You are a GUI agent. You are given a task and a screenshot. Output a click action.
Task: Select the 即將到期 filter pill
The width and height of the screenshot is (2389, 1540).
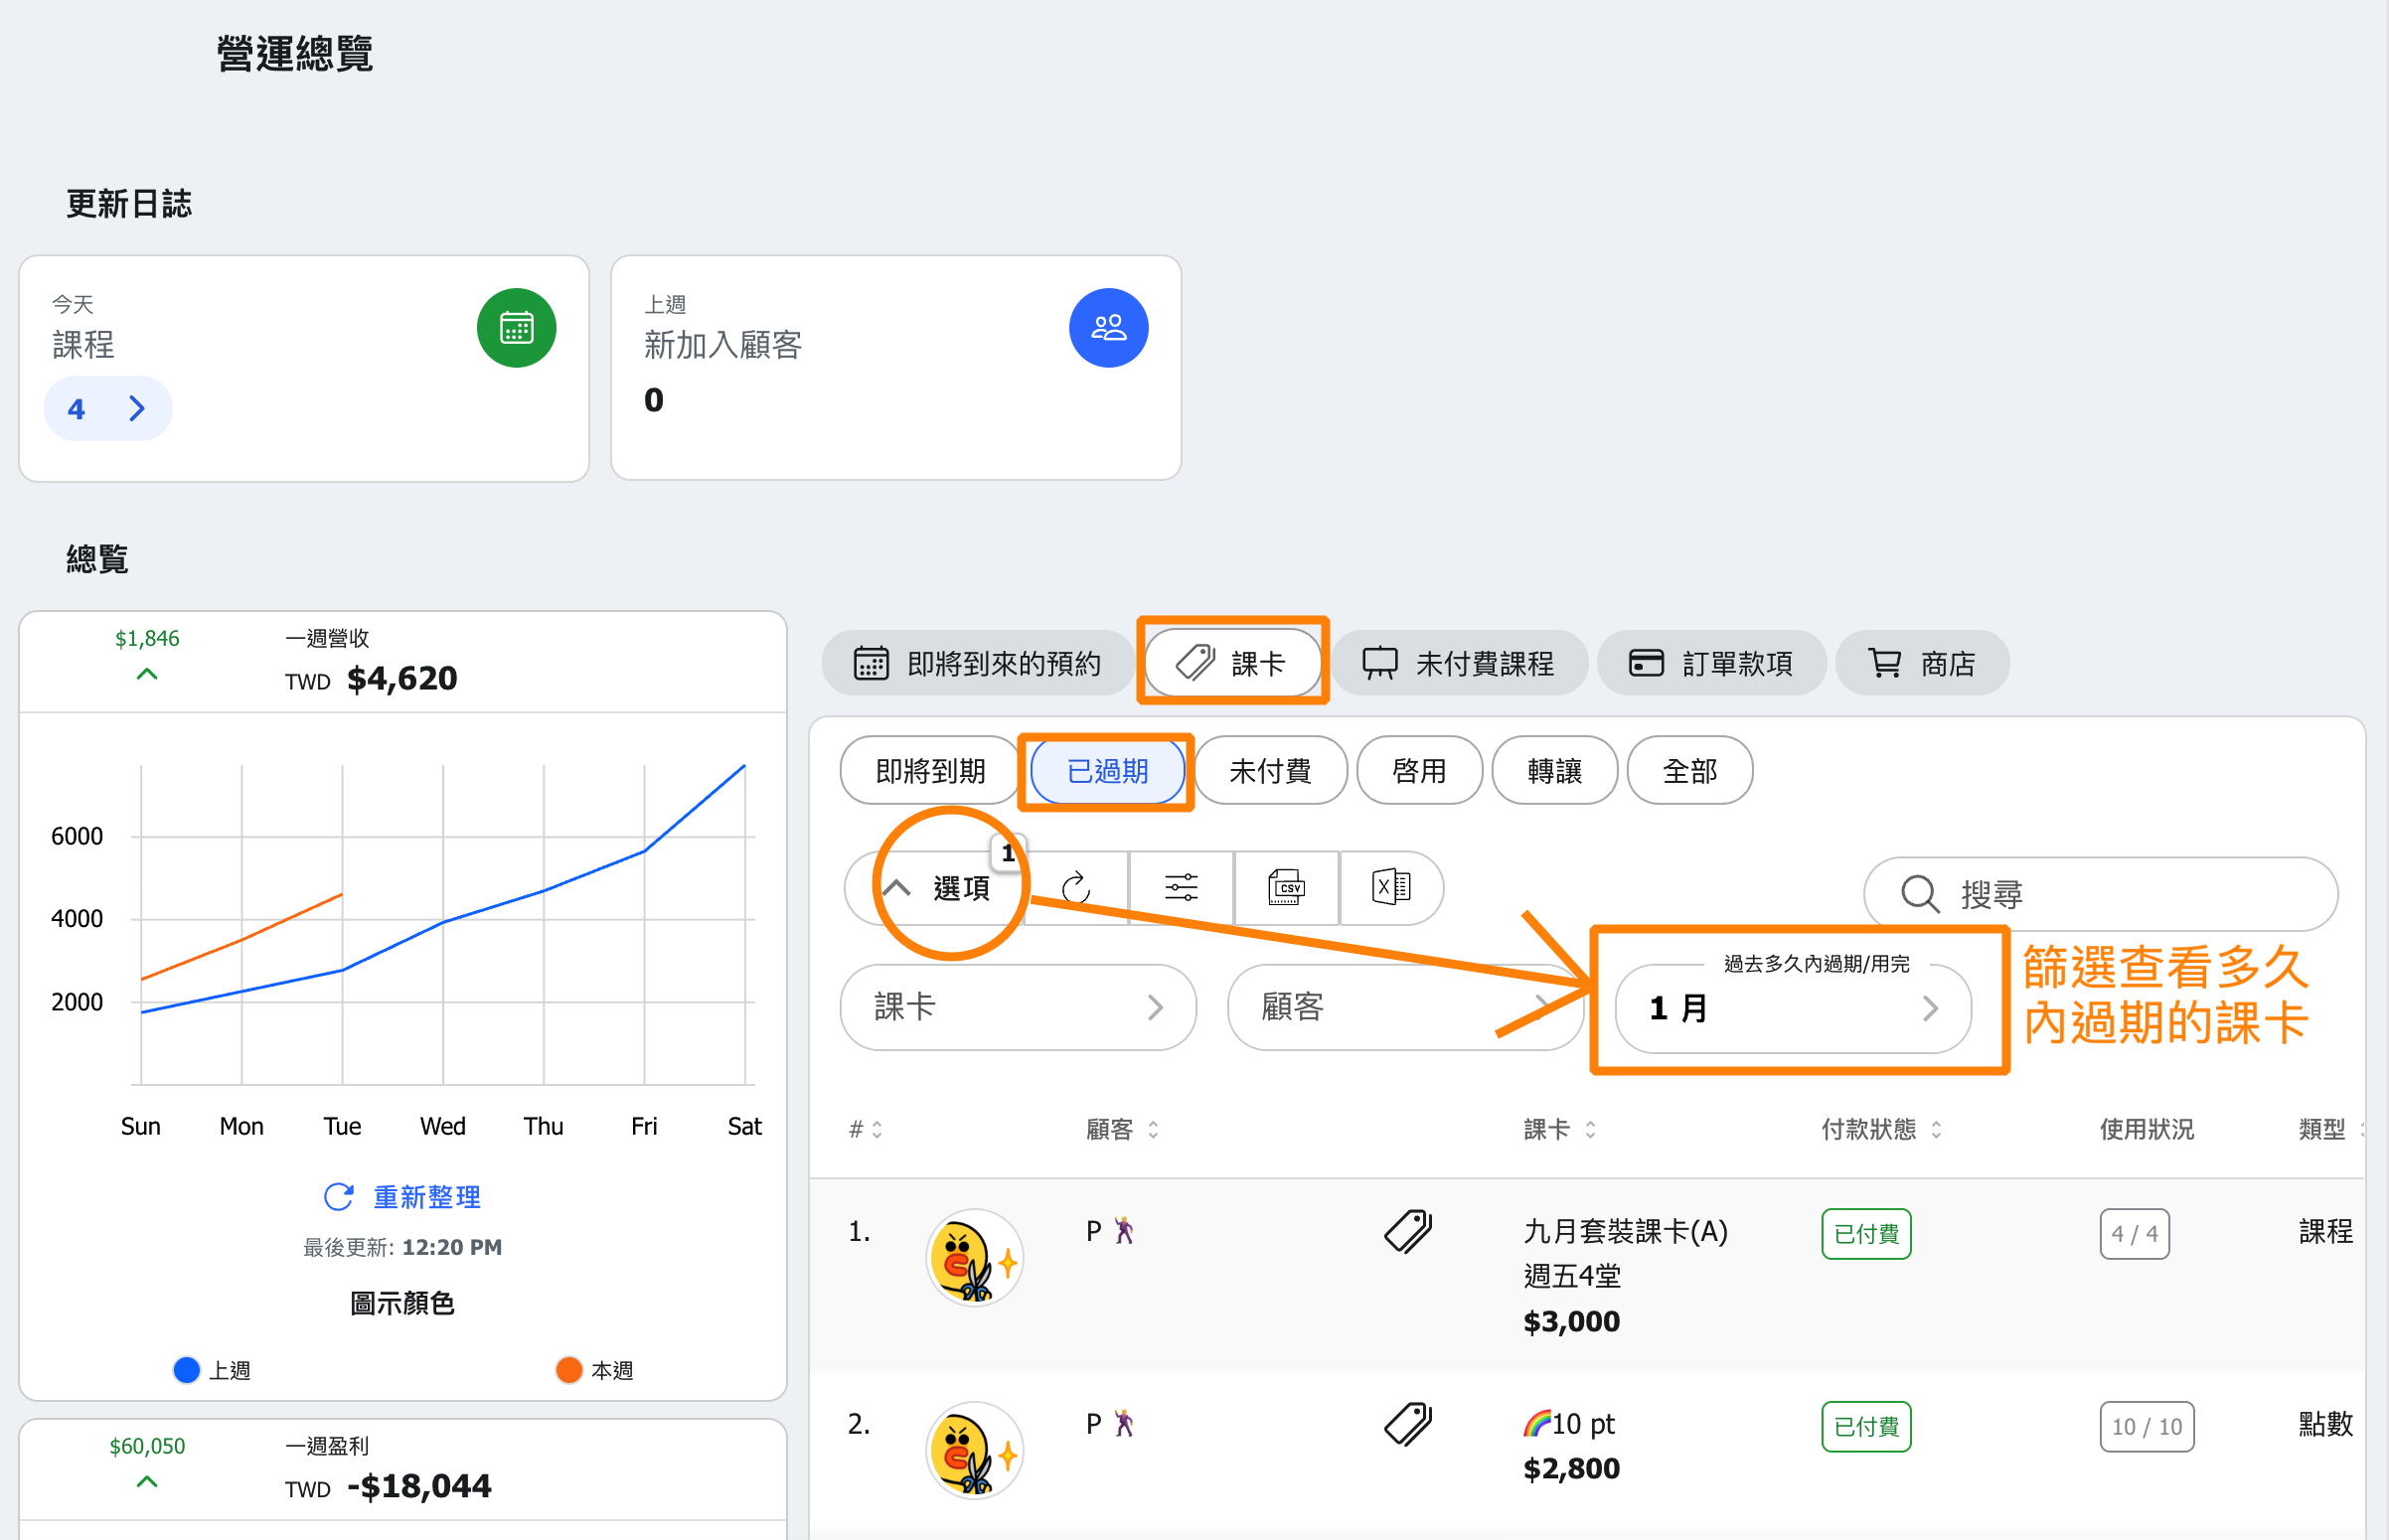click(x=929, y=771)
